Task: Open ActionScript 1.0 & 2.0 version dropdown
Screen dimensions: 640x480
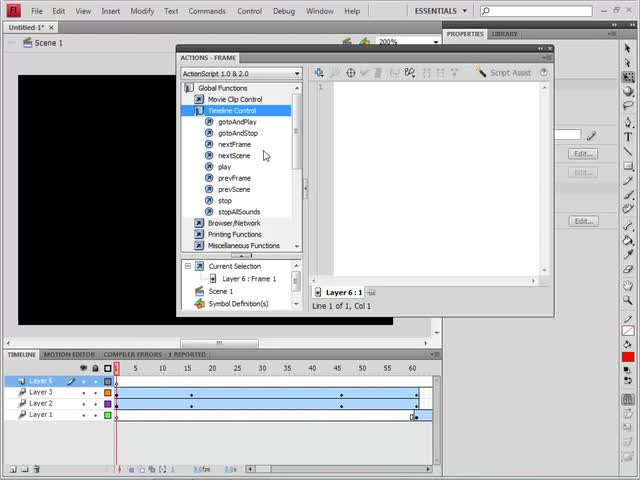Action: [241, 73]
